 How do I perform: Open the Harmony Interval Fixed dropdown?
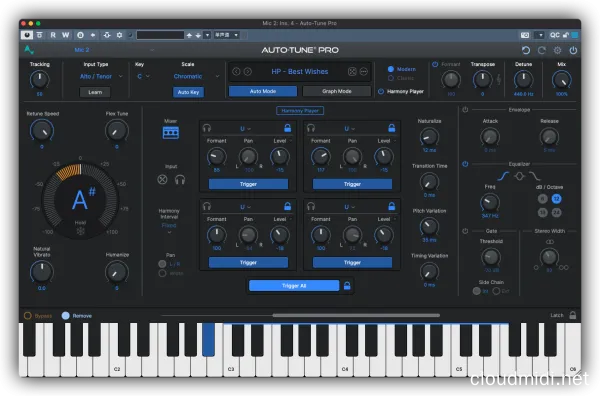point(169,228)
